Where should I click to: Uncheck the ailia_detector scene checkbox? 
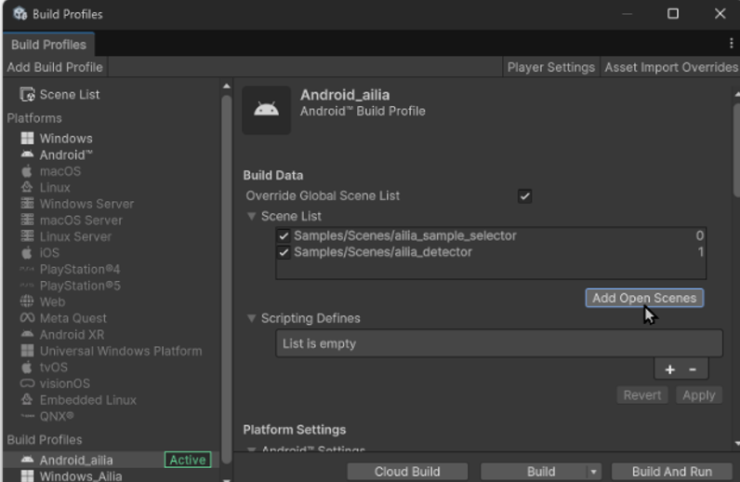(x=284, y=252)
